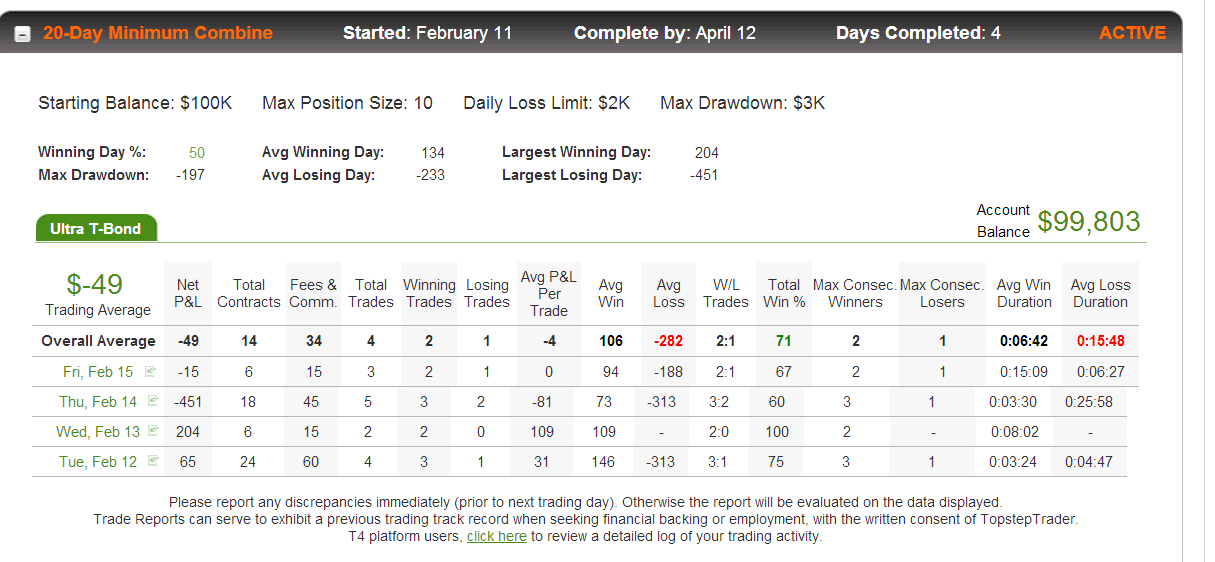Click the $99,803 account balance value

(x=1089, y=221)
